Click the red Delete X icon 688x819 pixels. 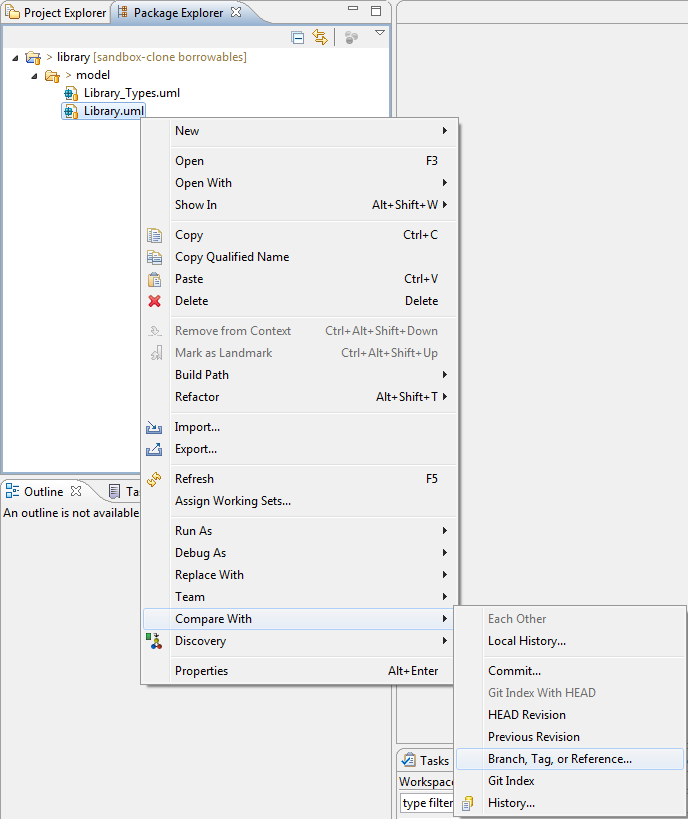pyautogui.click(x=154, y=301)
